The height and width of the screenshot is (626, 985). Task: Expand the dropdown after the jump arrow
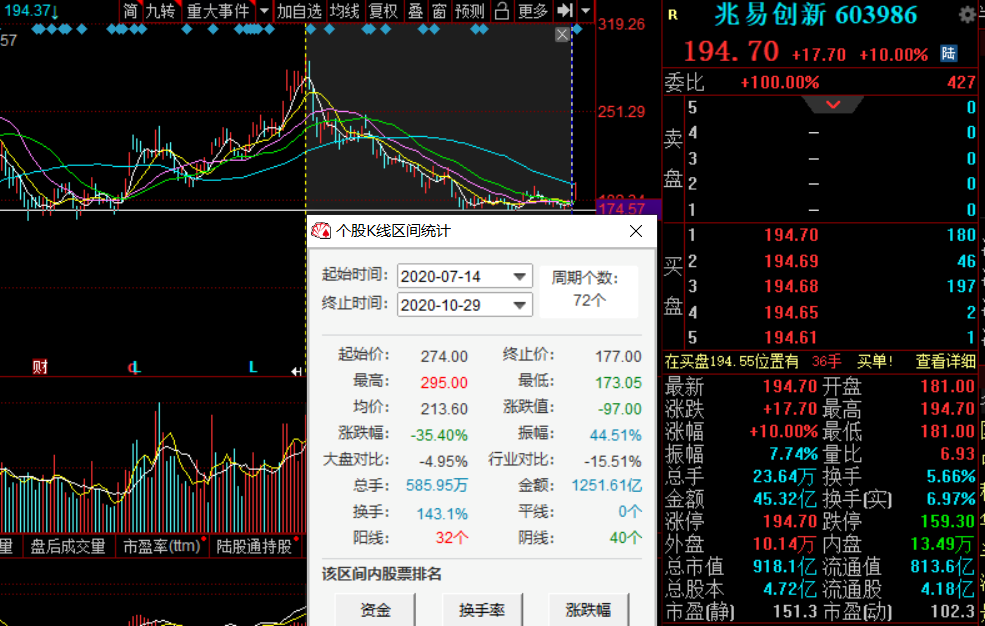pyautogui.click(x=585, y=11)
